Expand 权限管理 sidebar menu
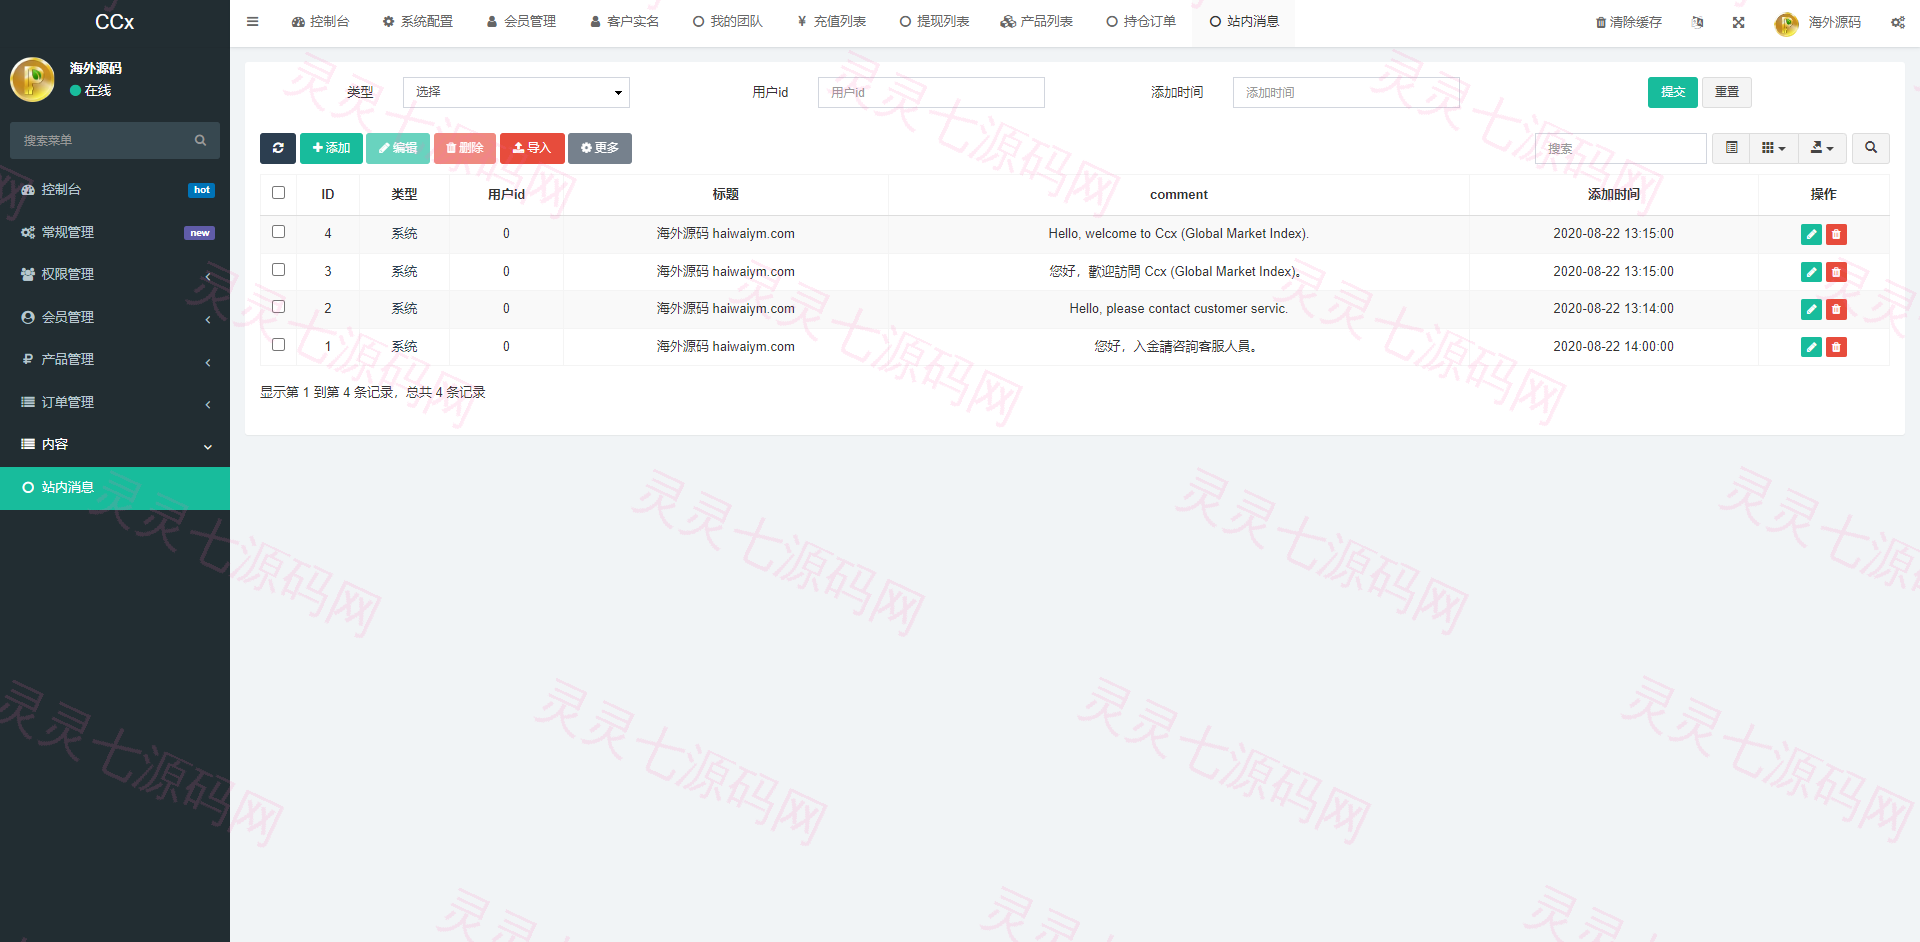1920x942 pixels. (115, 274)
